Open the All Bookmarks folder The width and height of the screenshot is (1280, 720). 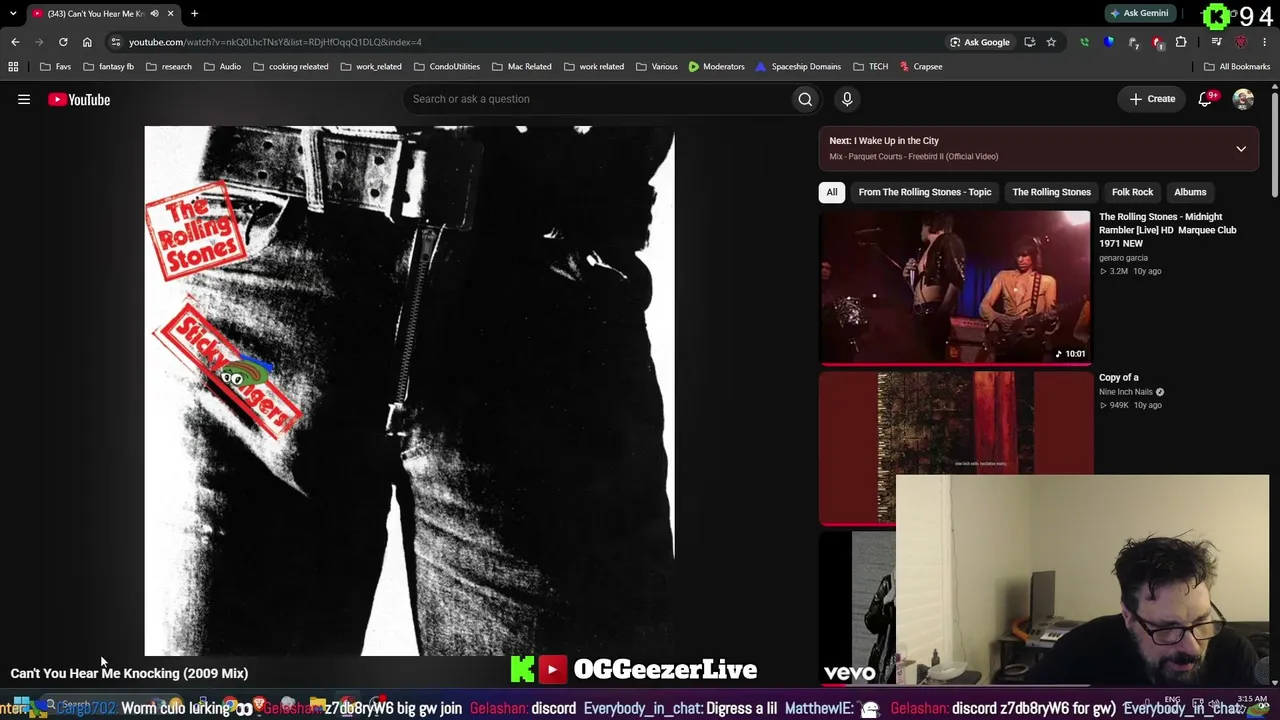coord(1237,67)
